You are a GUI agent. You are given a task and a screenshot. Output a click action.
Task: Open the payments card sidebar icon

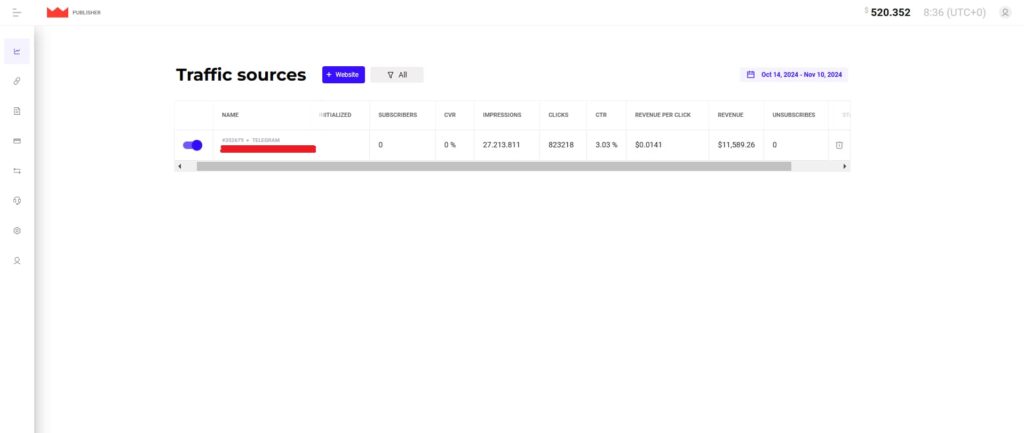coord(17,141)
